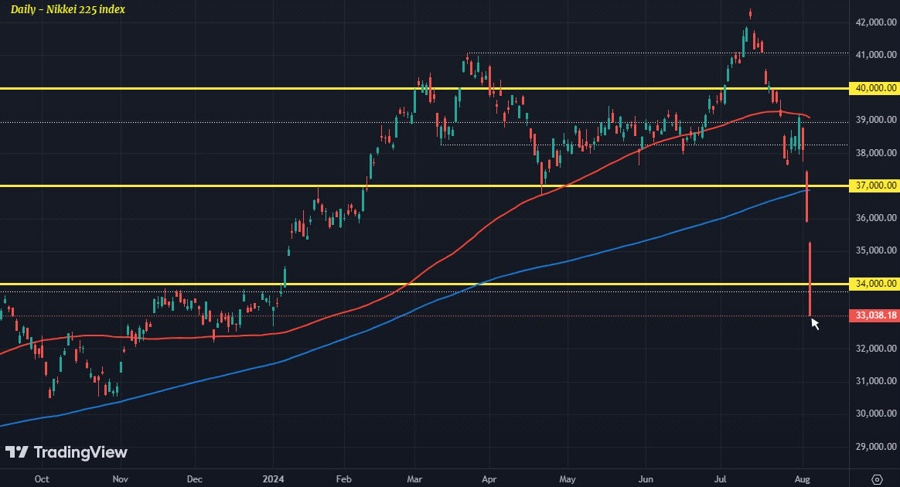Viewport: 900px width, 487px height.
Task: Click the 35,000.00 price axis label
Action: tap(876, 250)
